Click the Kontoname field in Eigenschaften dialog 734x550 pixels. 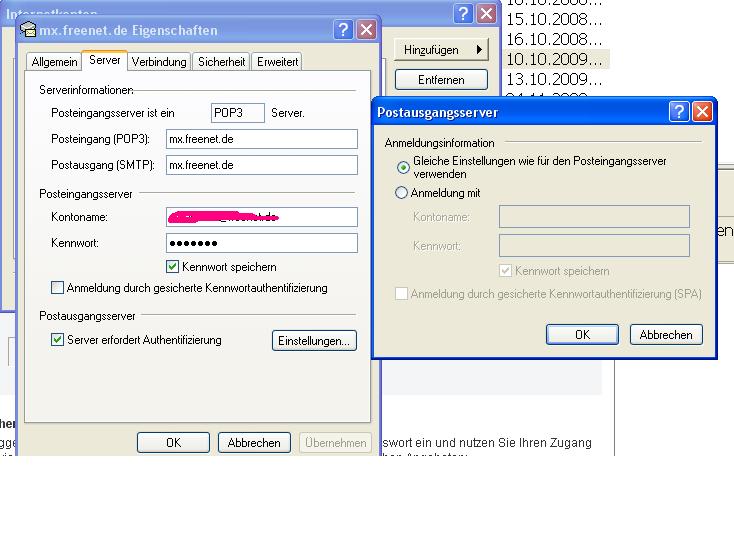tap(262, 217)
